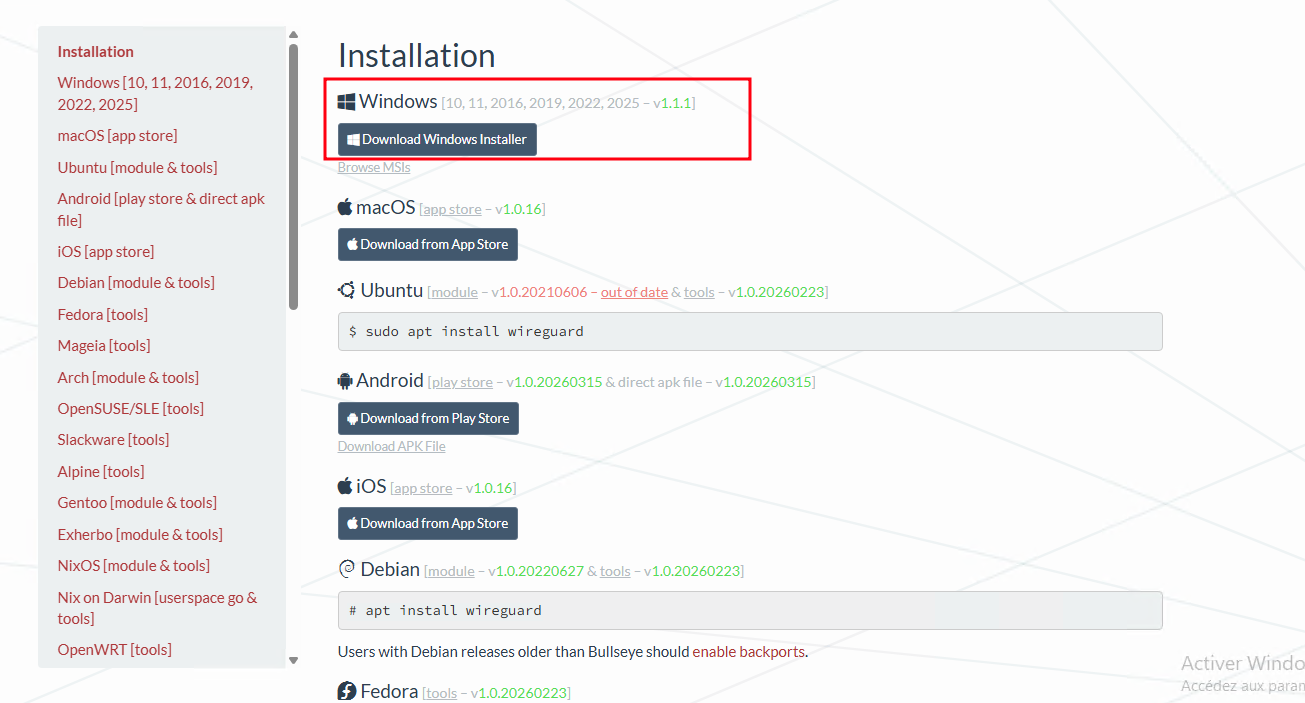The width and height of the screenshot is (1305, 703).
Task: Jump to Alpine [tools] in sidebar
Action: coord(101,472)
